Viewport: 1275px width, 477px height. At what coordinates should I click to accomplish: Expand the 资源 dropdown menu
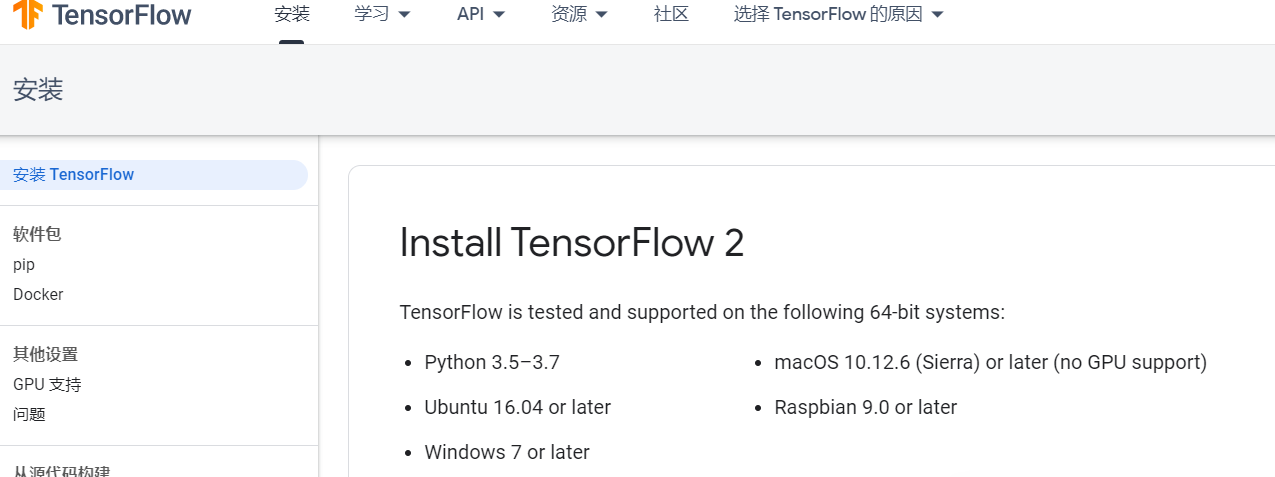(x=579, y=14)
